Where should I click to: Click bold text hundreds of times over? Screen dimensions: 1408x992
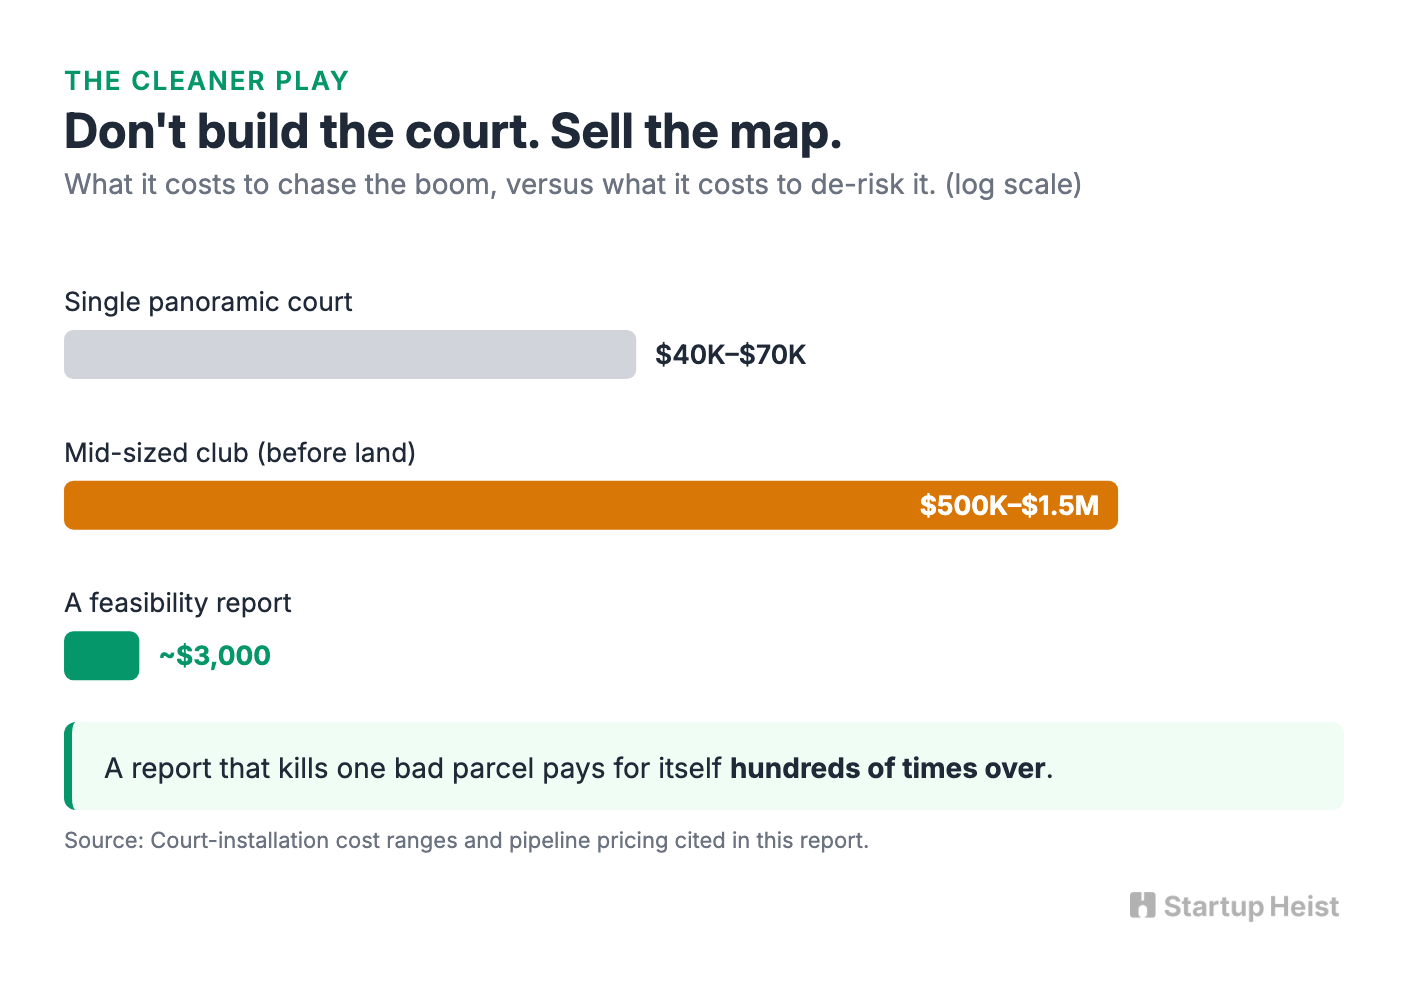click(888, 768)
